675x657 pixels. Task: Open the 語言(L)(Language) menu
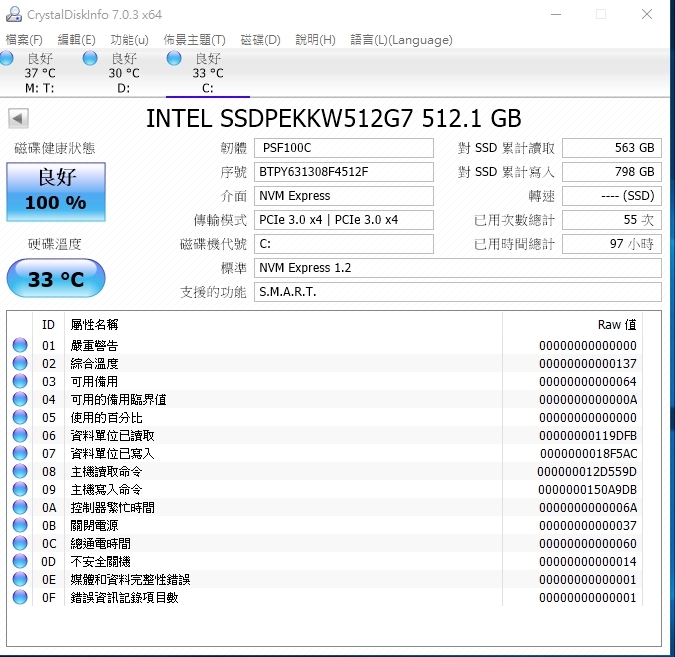(401, 40)
